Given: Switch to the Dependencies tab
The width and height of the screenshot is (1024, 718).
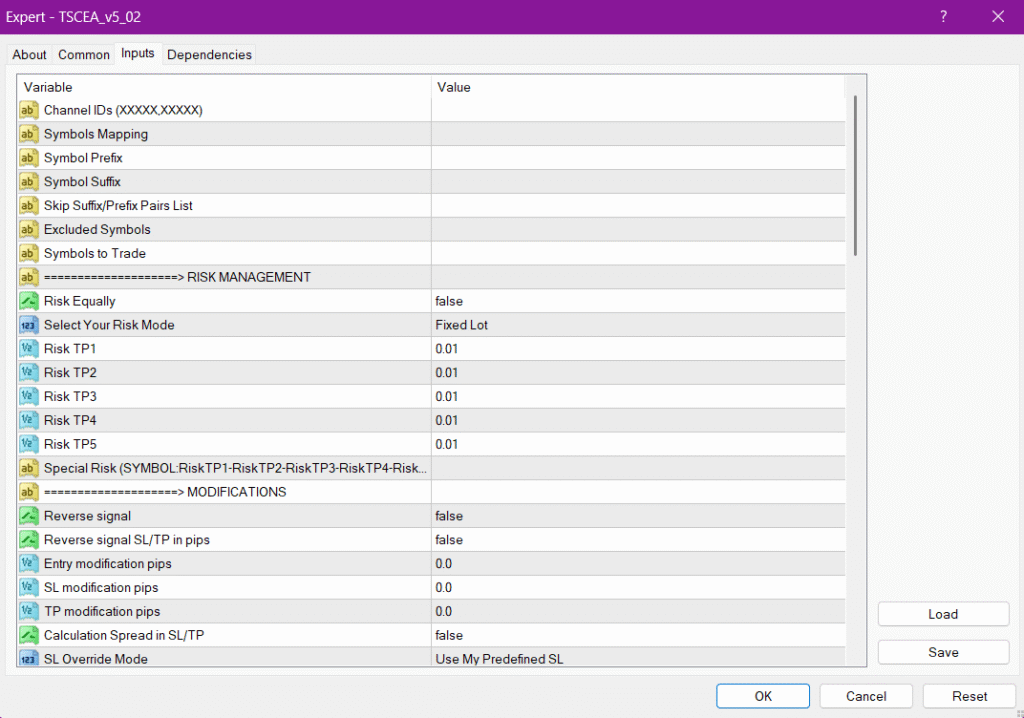Looking at the screenshot, I should (x=209, y=55).
